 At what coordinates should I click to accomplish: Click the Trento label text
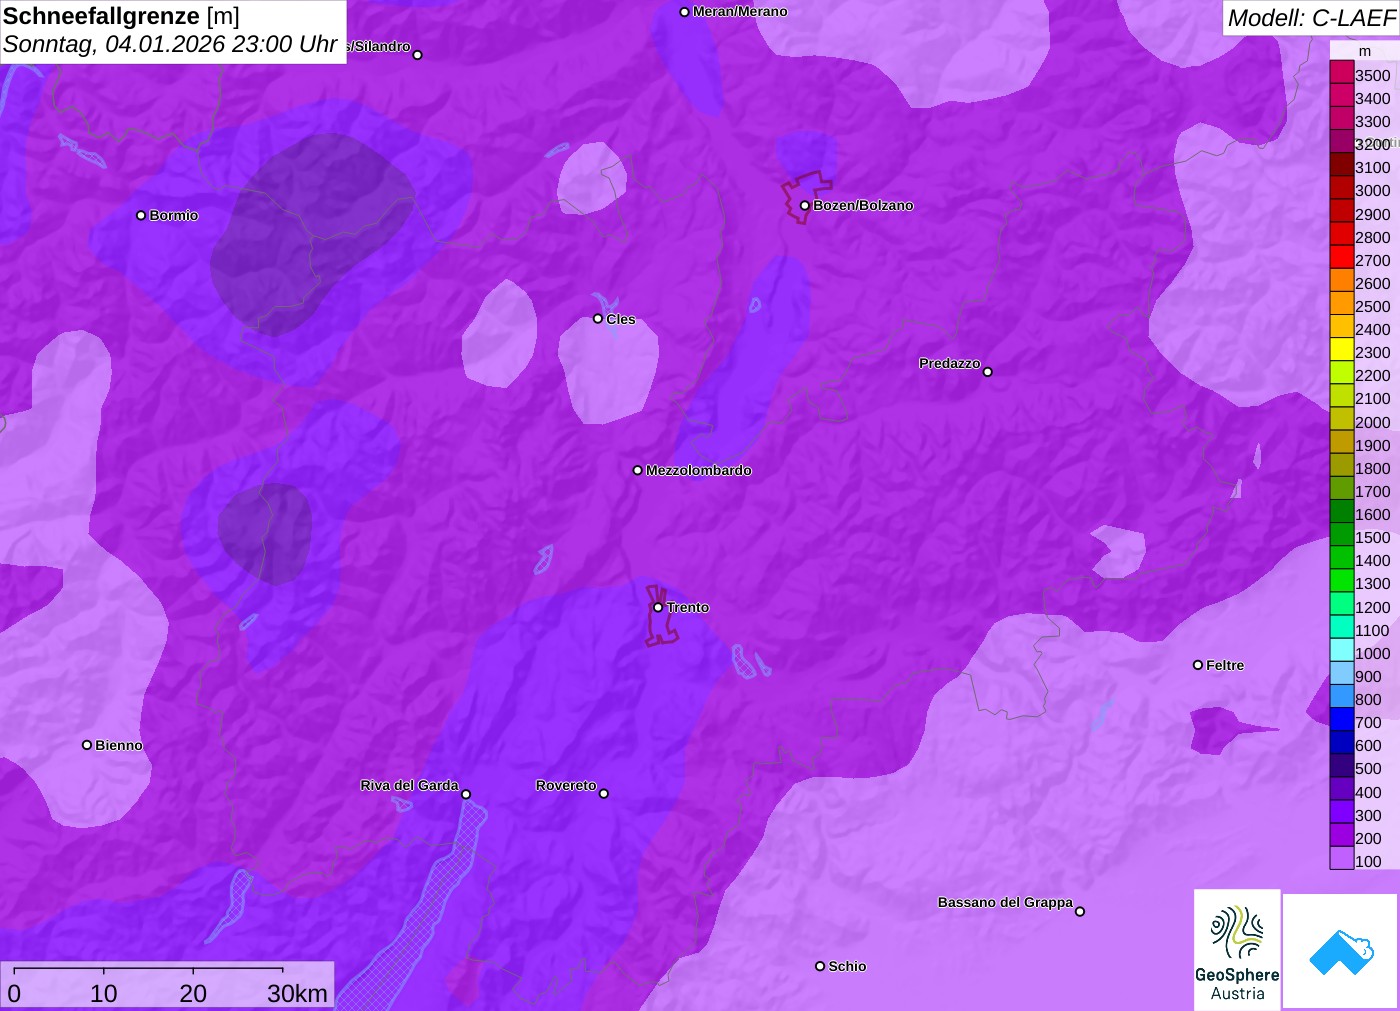tap(688, 607)
